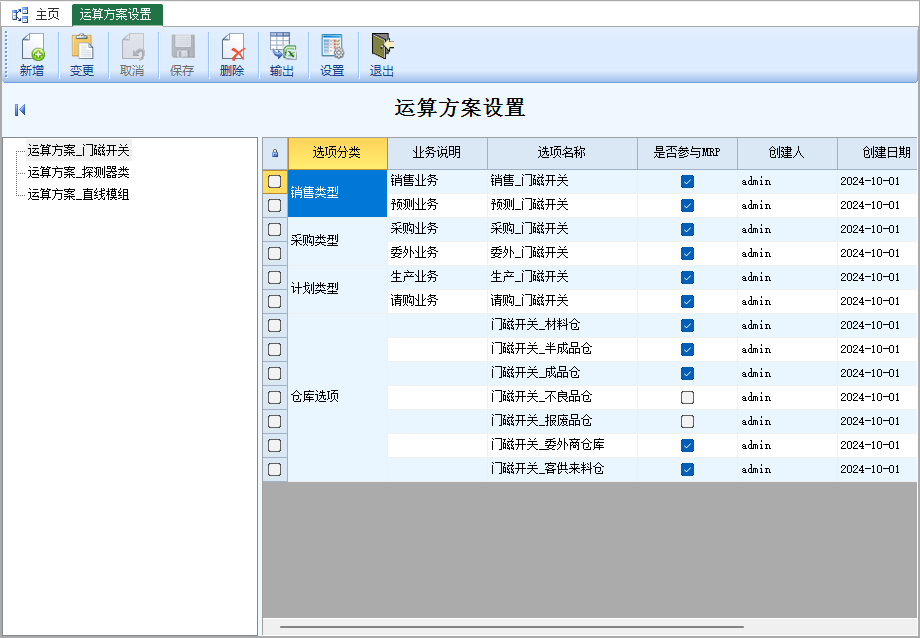Click the 预测业务 cell
The height and width of the screenshot is (638, 920).
tap(437, 205)
